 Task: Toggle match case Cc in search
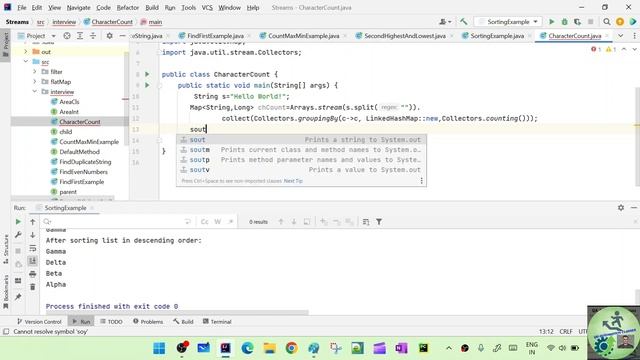[204, 222]
